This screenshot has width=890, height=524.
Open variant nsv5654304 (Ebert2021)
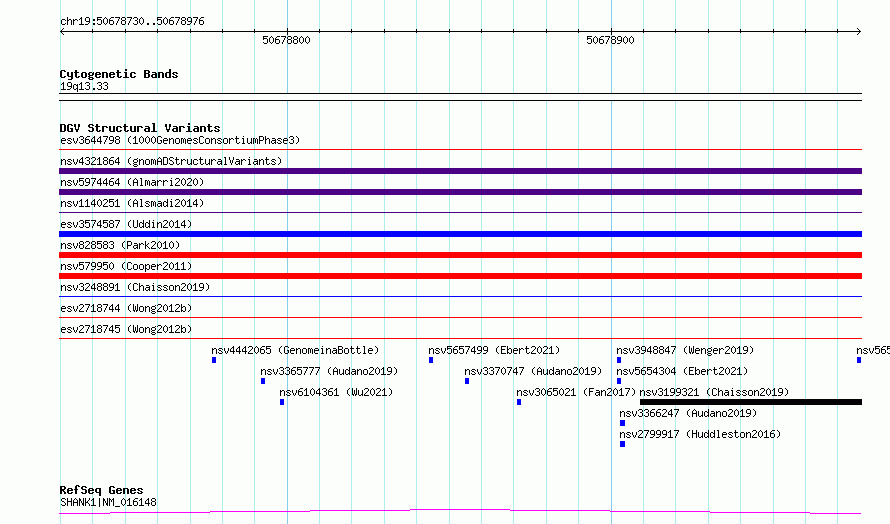[682, 371]
